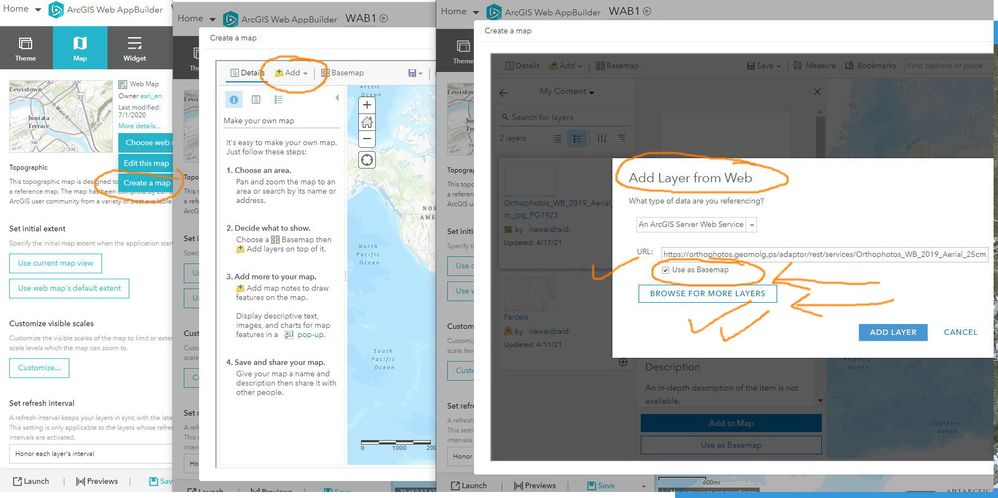Close the layer search panel with X
This screenshot has width=998, height=498.
tap(817, 92)
